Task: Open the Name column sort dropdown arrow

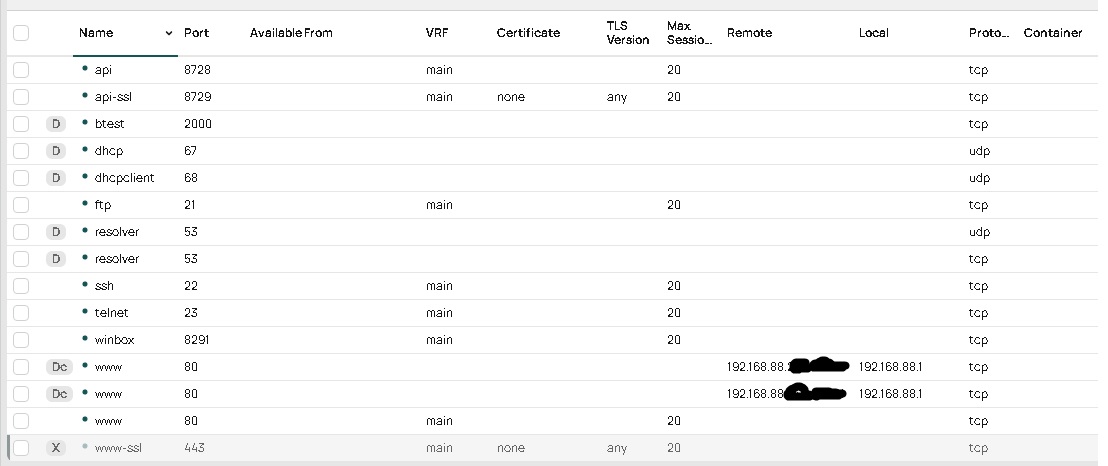Action: (x=168, y=34)
